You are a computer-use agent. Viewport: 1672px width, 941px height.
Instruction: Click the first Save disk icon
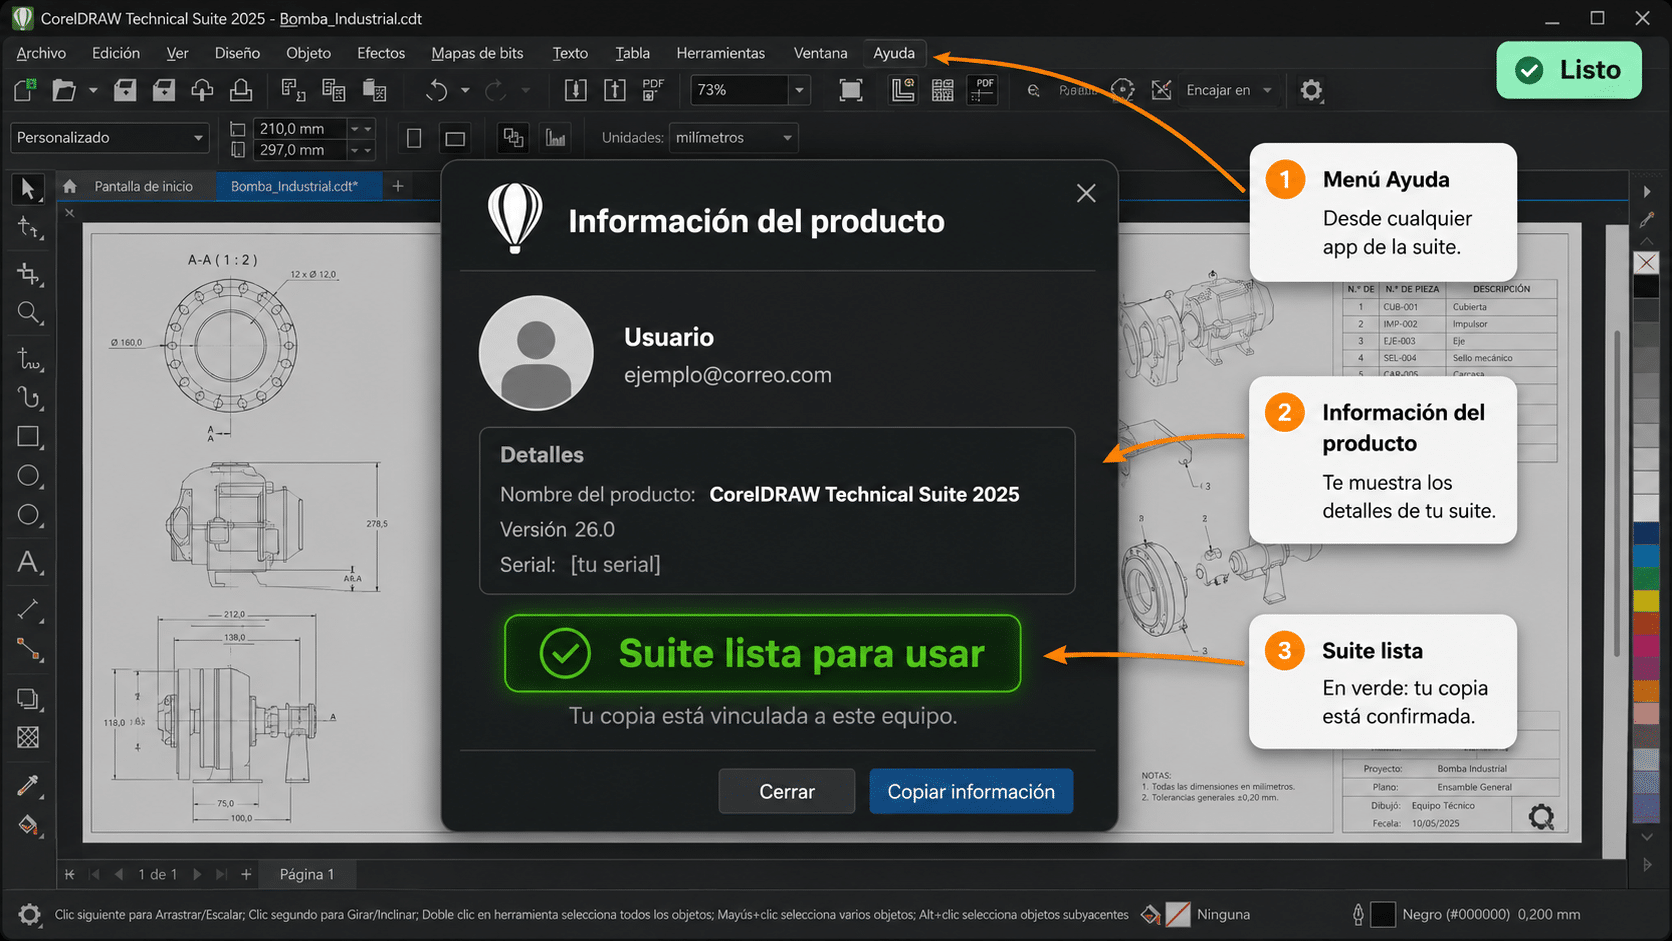pyautogui.click(x=125, y=90)
